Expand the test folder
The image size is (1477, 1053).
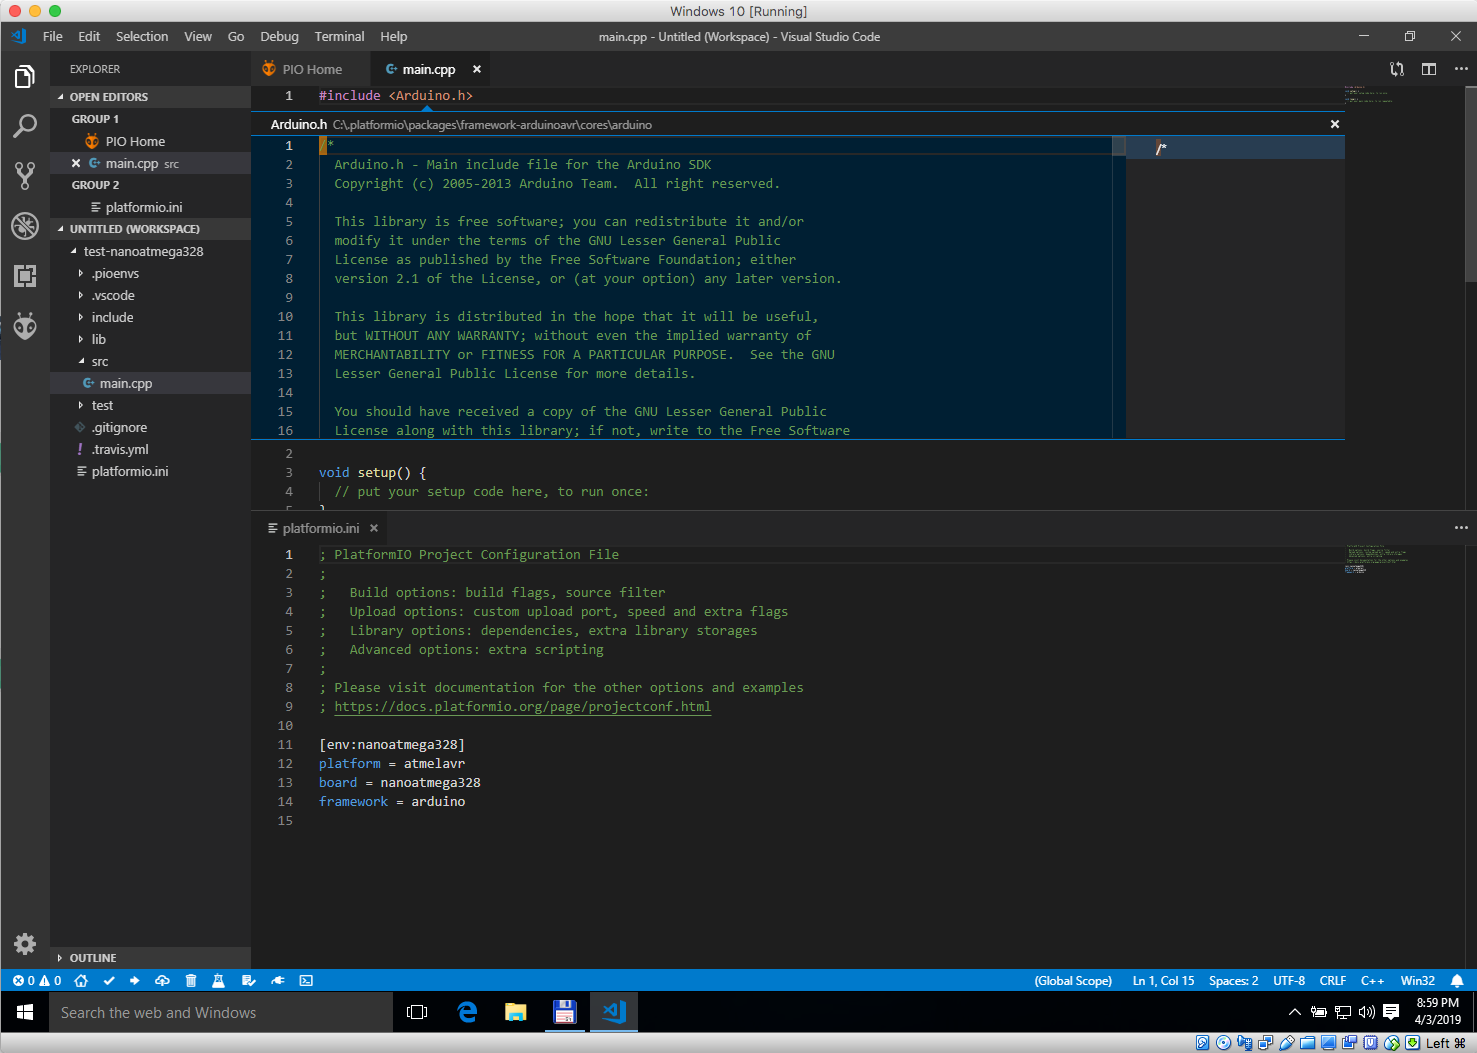[x=102, y=405]
